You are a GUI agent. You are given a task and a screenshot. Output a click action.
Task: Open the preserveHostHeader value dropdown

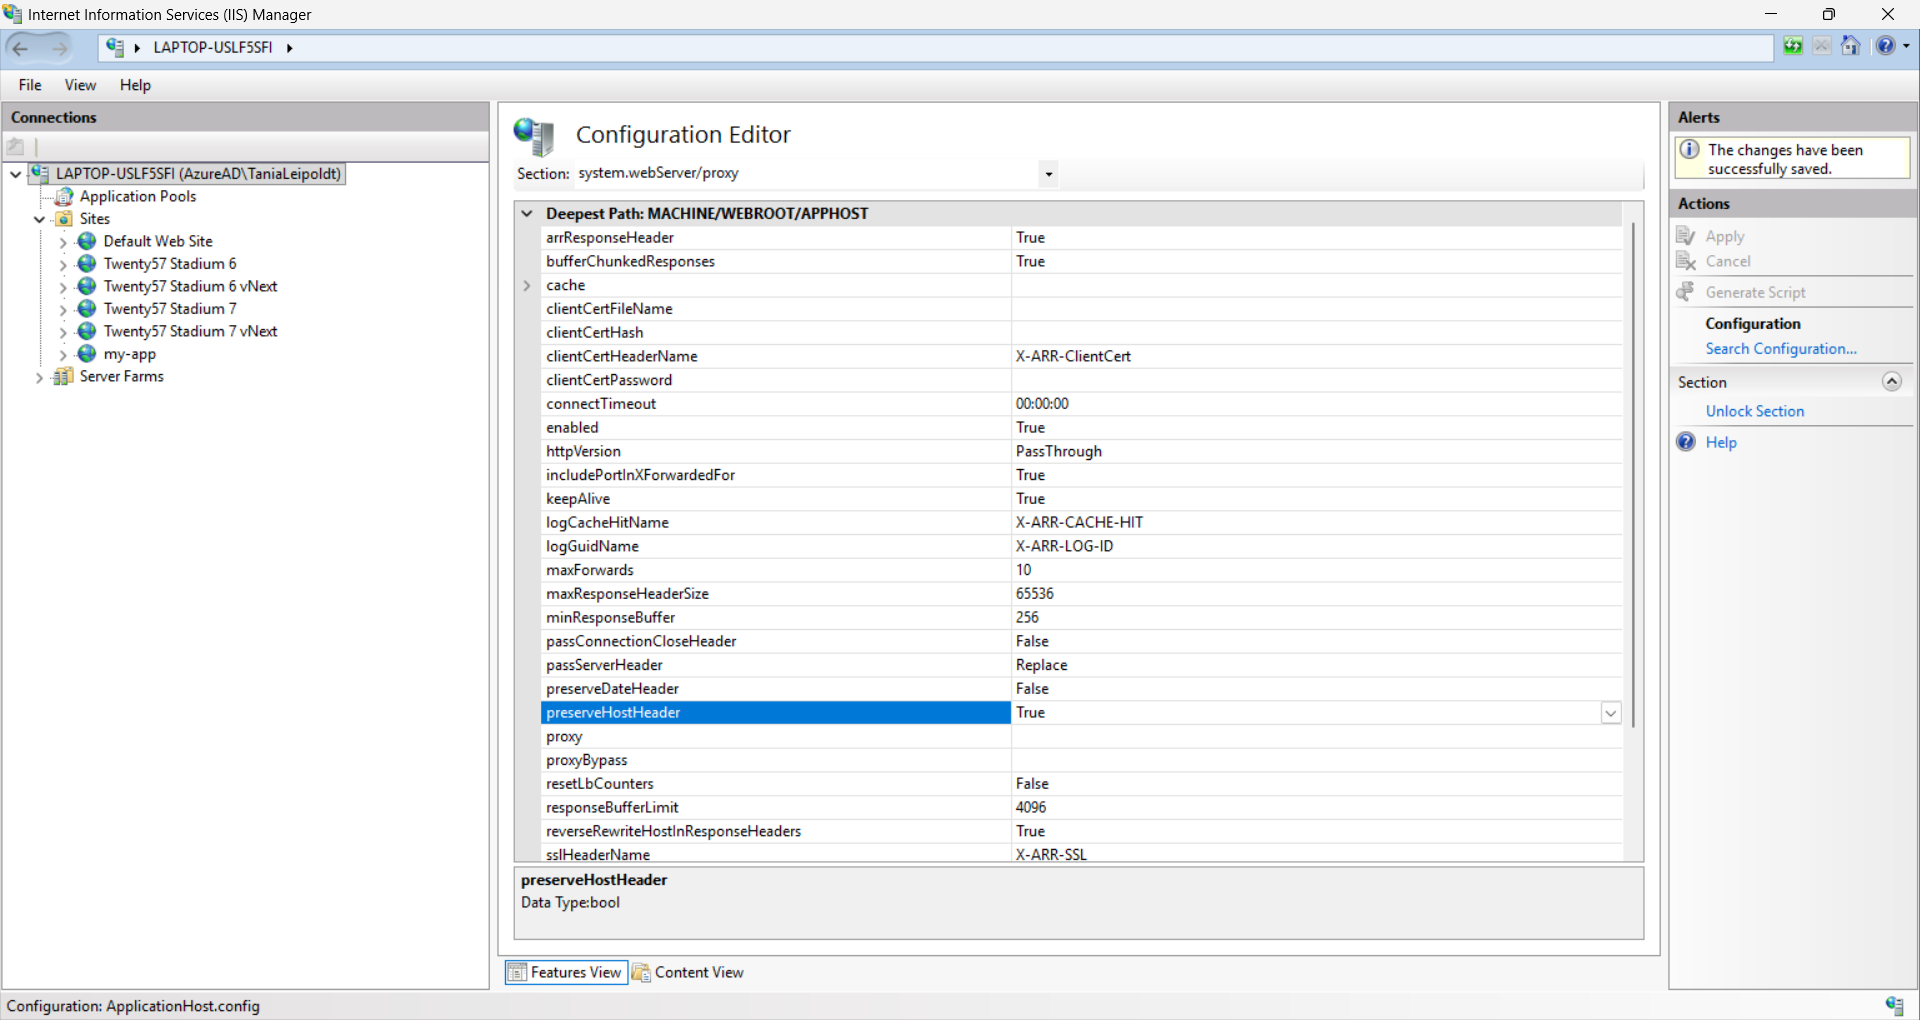(x=1611, y=713)
